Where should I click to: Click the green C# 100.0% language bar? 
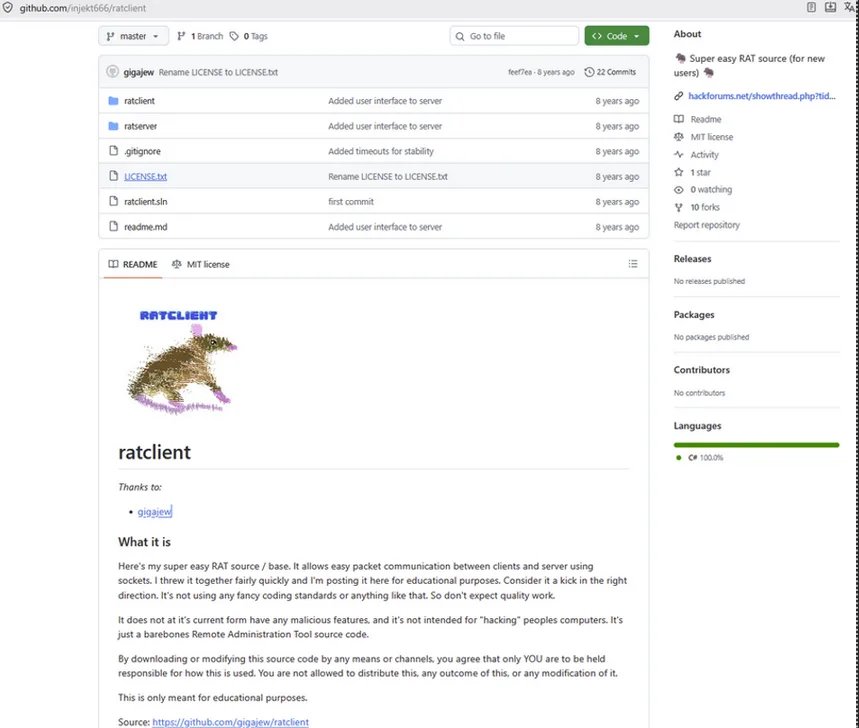[x=757, y=443]
